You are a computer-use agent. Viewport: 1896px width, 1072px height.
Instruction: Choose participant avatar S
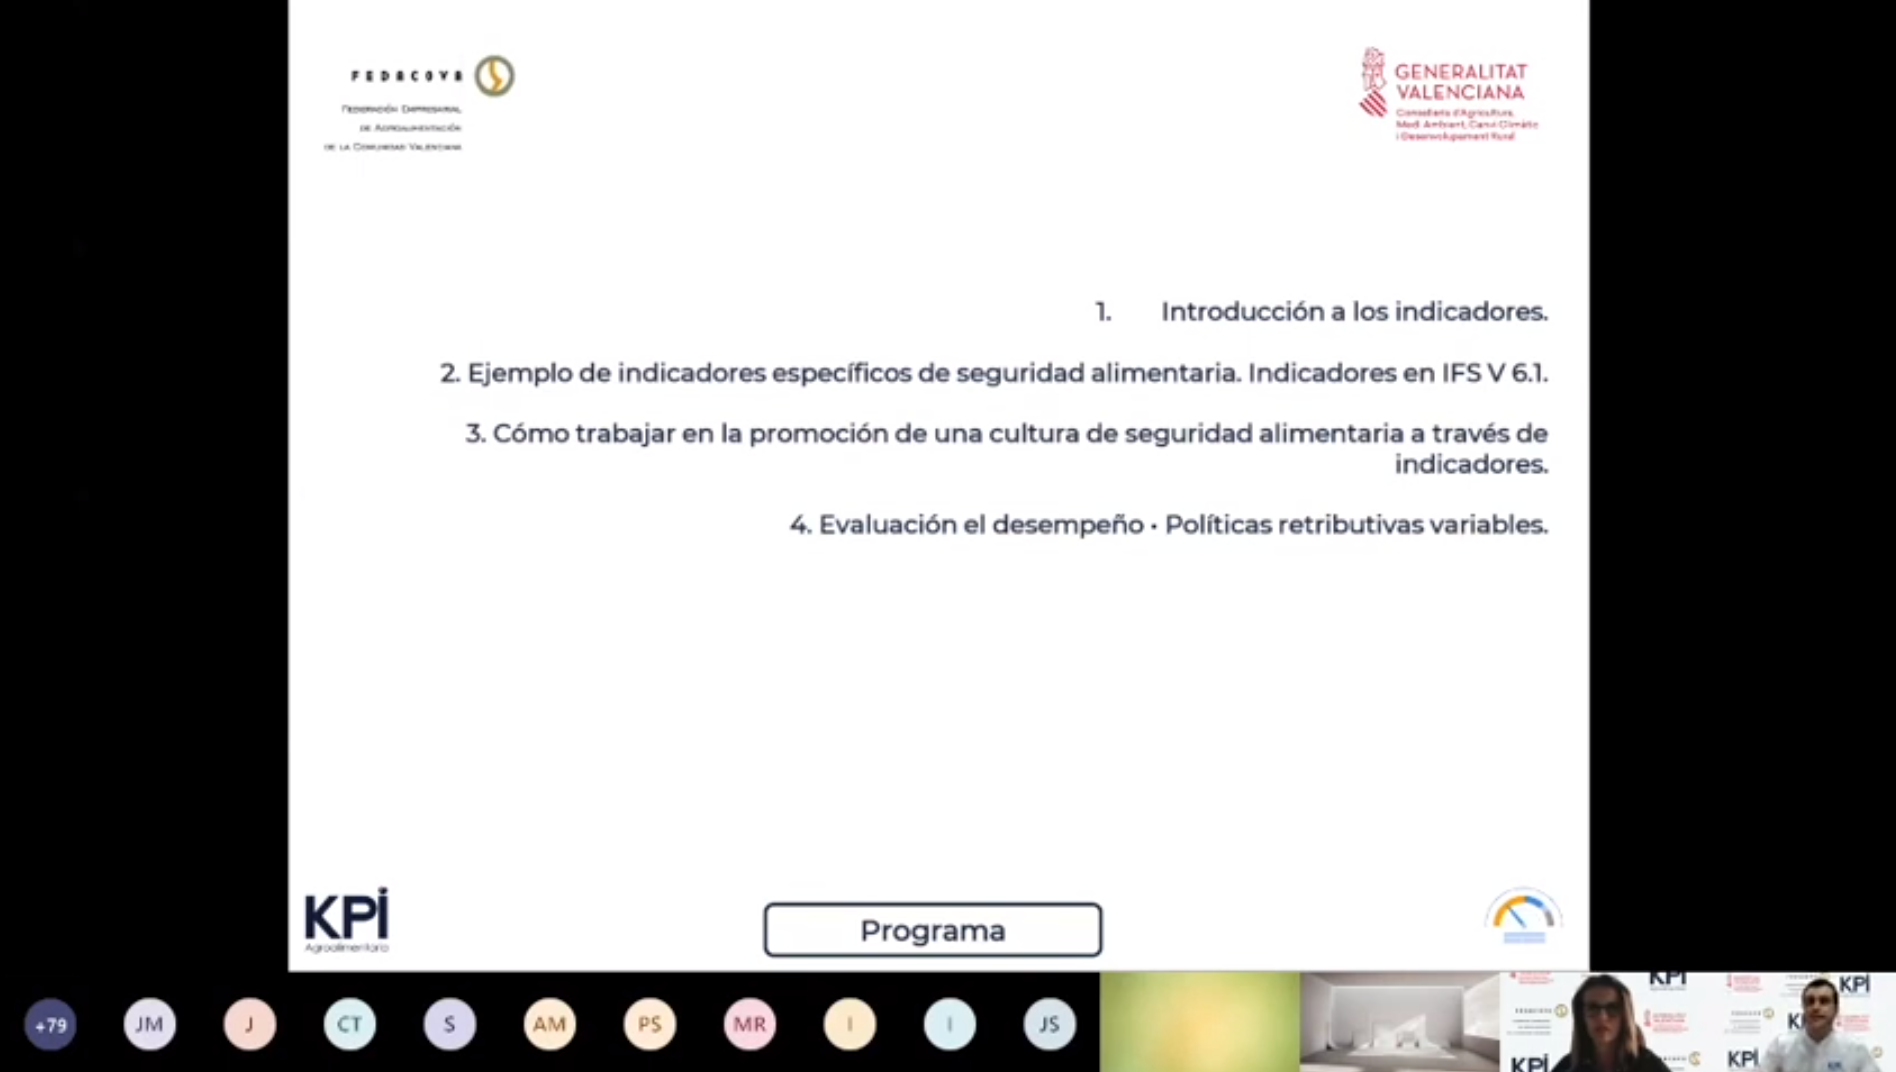click(450, 1024)
